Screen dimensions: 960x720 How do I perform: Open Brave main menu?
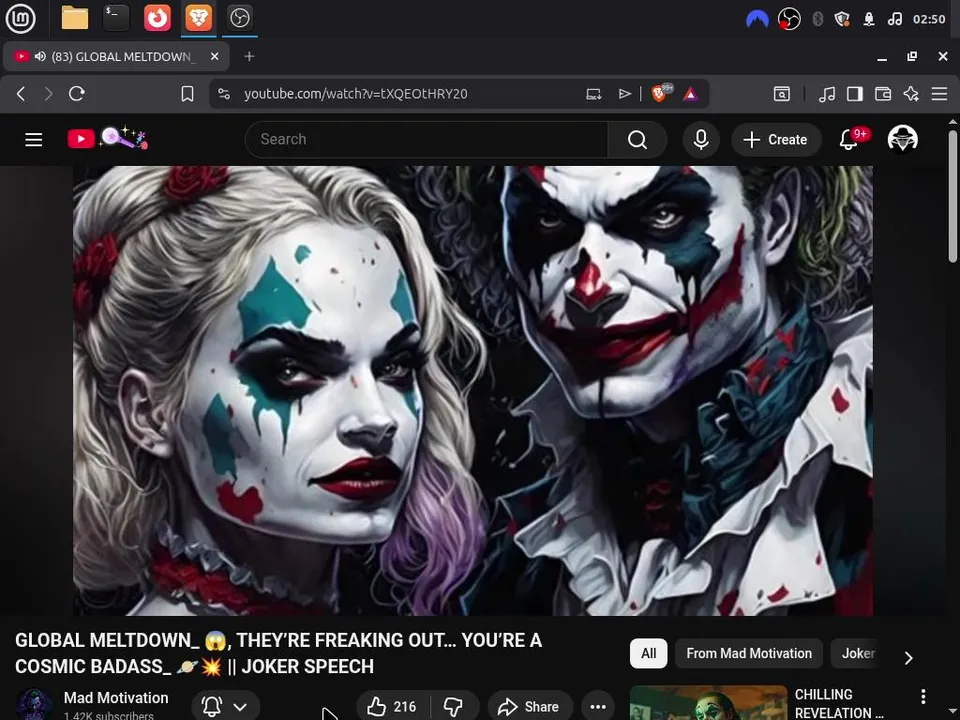tap(939, 94)
